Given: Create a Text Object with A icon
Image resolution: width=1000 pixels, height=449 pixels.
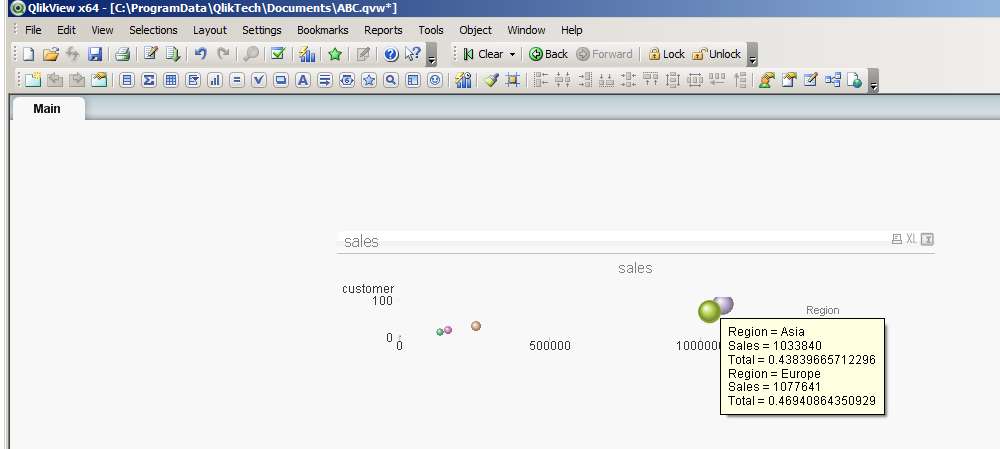Looking at the screenshot, I should (303, 80).
